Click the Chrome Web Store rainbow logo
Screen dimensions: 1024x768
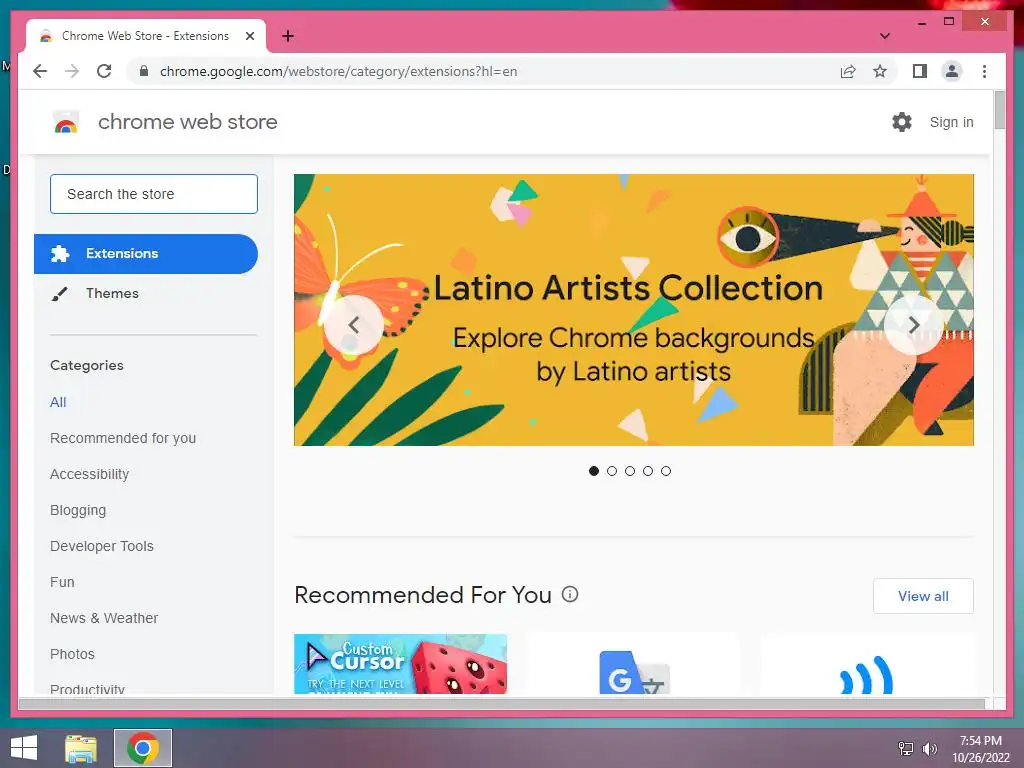point(65,122)
